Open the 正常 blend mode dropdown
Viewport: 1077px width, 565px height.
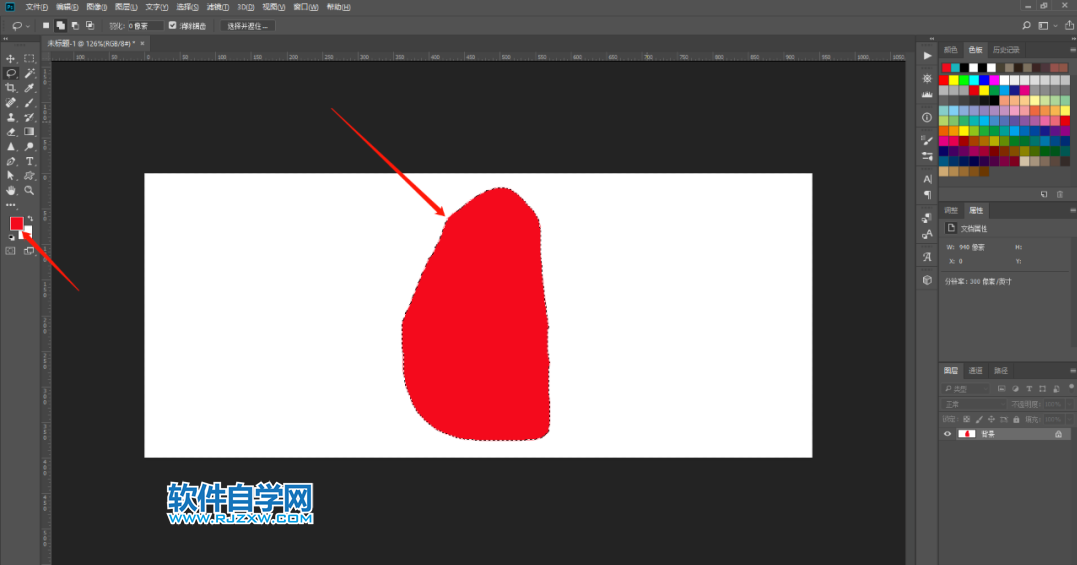click(x=974, y=404)
